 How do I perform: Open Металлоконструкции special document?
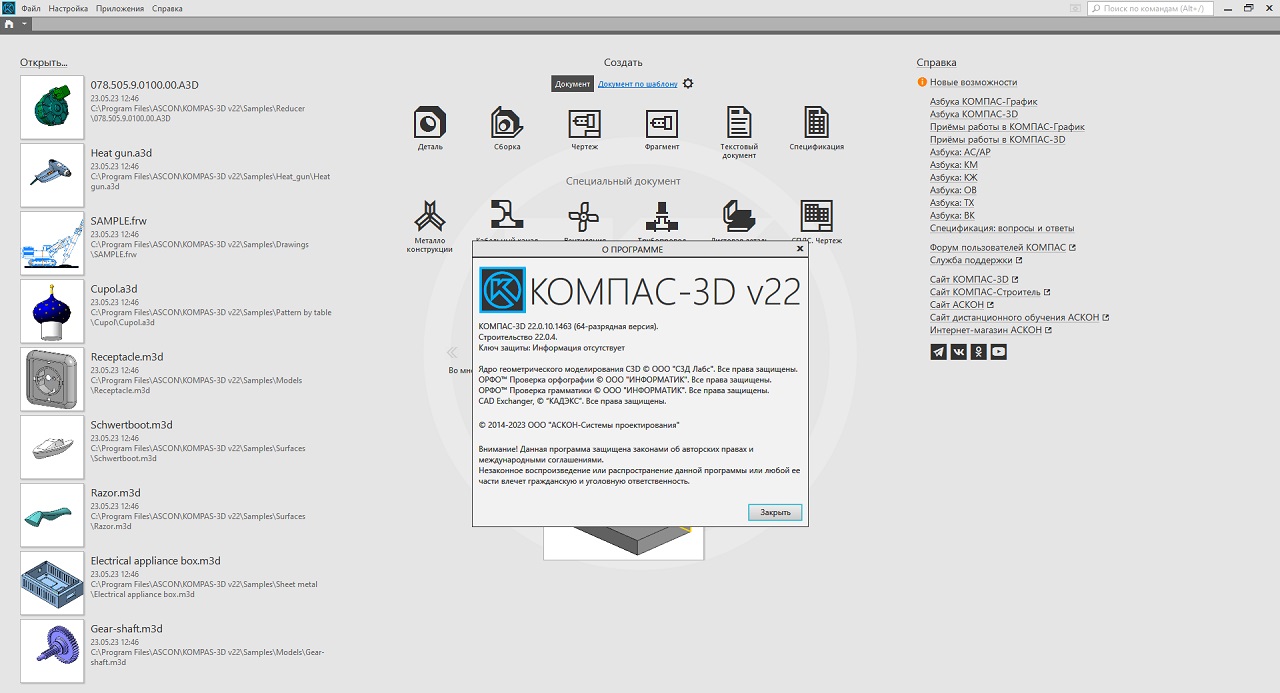(x=430, y=216)
